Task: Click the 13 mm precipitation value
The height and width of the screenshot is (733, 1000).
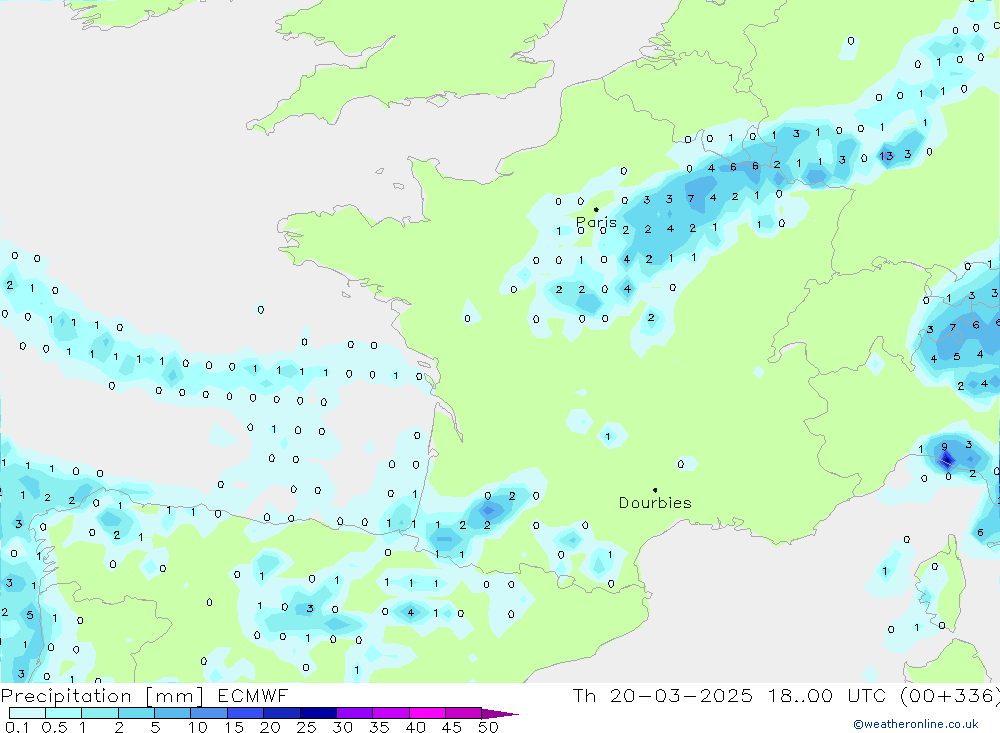Action: tap(886, 156)
